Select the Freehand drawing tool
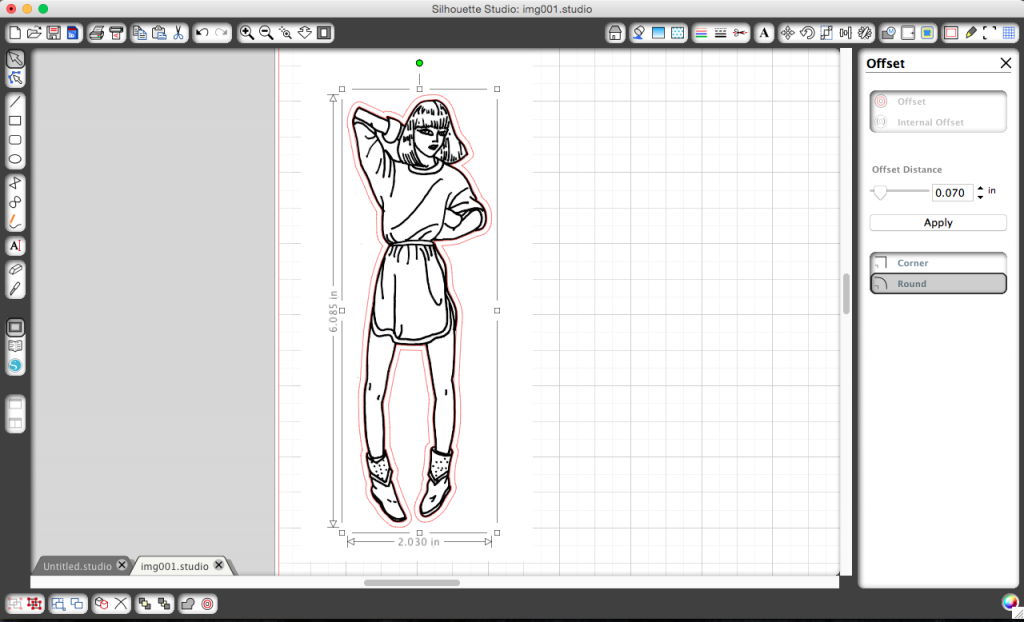The width and height of the screenshot is (1024, 622). coord(15,222)
